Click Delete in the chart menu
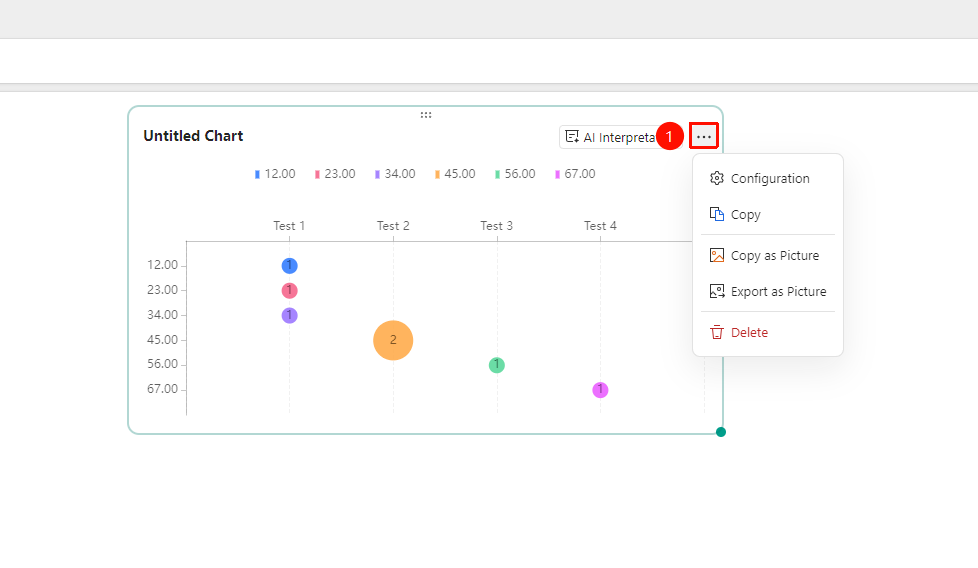The height and width of the screenshot is (568, 978). [768, 332]
